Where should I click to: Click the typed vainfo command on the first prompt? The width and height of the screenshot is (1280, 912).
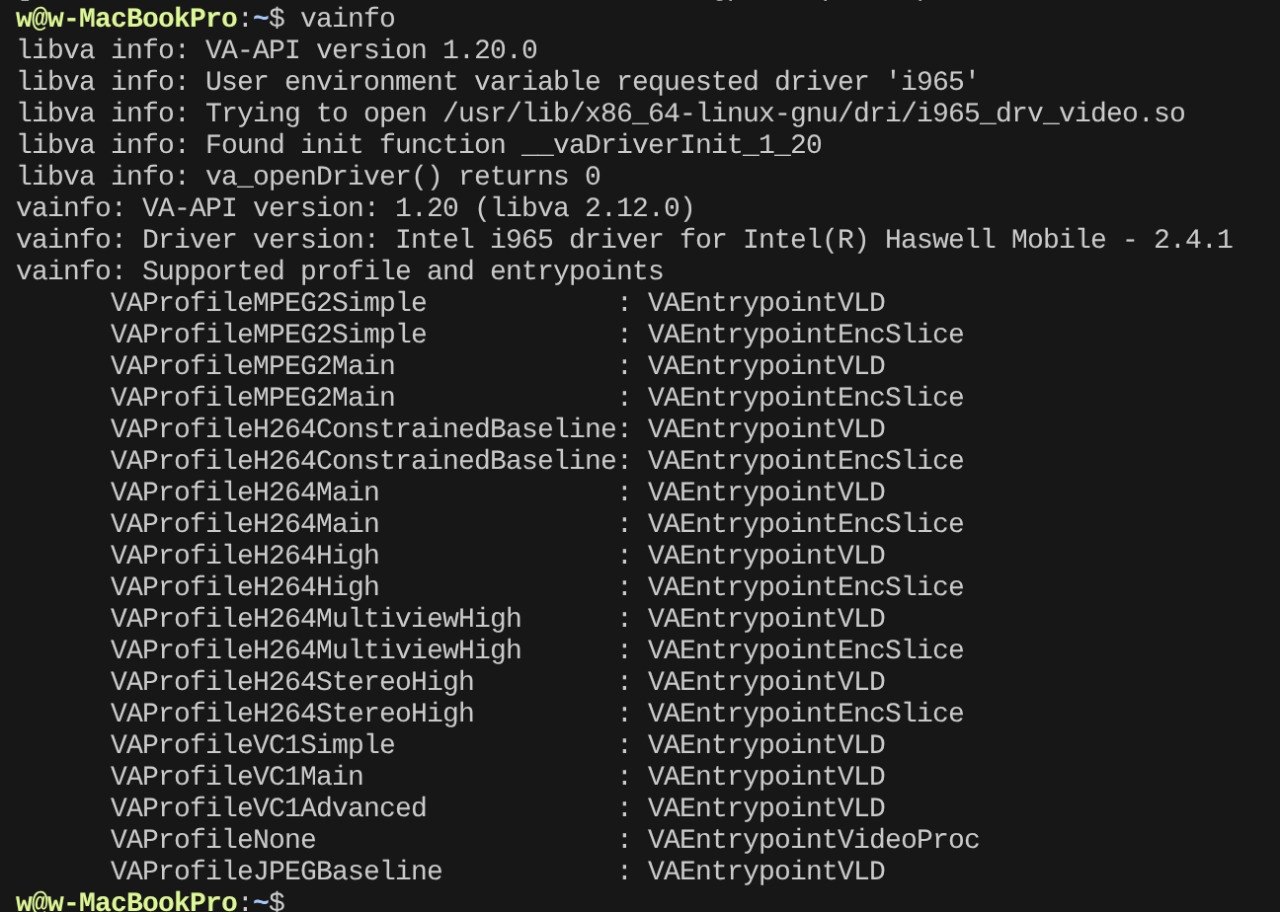pyautogui.click(x=347, y=18)
